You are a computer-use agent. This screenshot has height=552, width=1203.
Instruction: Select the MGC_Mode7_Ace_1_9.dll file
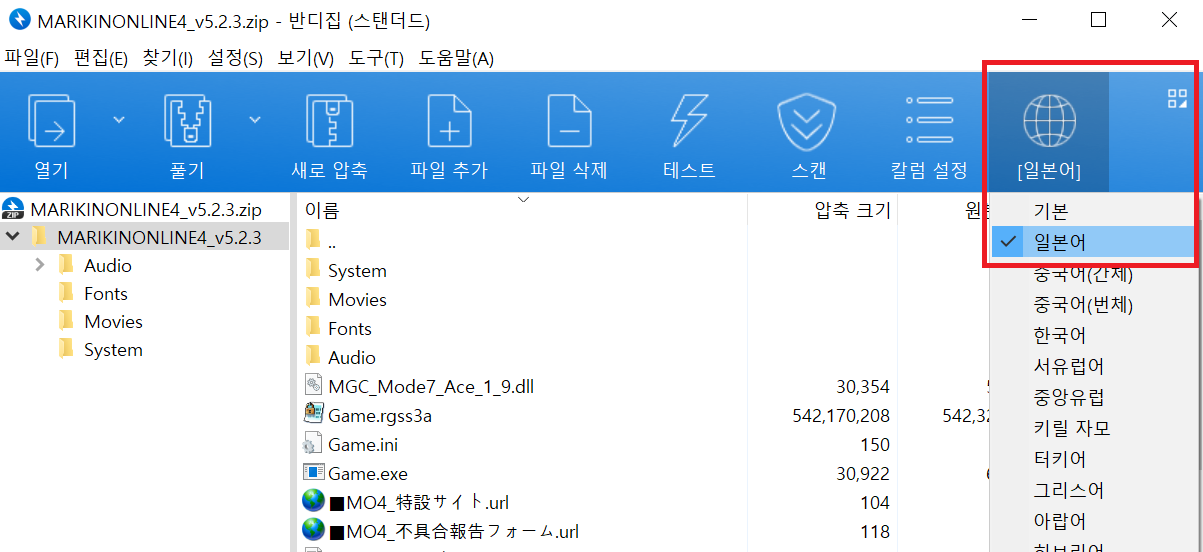tap(431, 387)
